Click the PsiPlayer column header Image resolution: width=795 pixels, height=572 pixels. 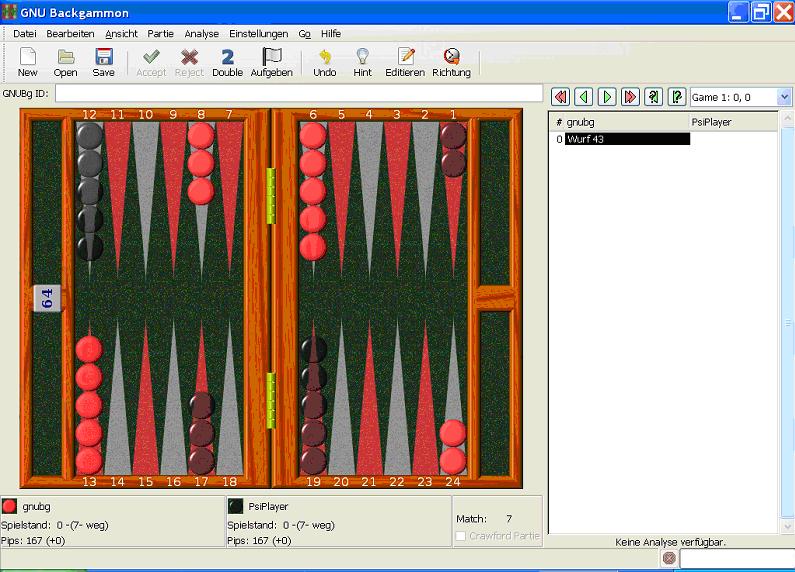pyautogui.click(x=733, y=122)
